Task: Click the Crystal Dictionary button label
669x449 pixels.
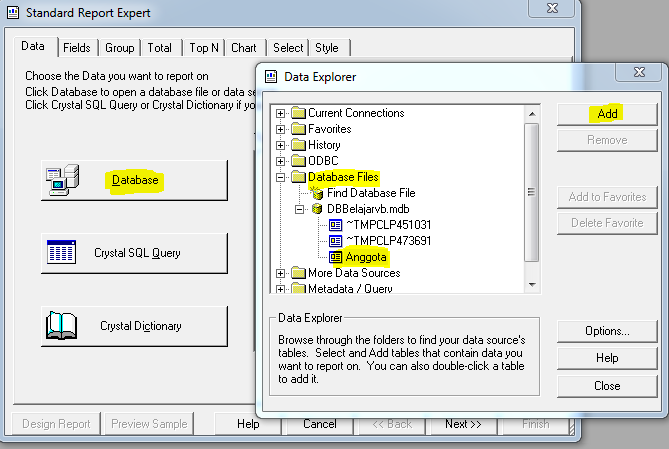Action: point(141,326)
